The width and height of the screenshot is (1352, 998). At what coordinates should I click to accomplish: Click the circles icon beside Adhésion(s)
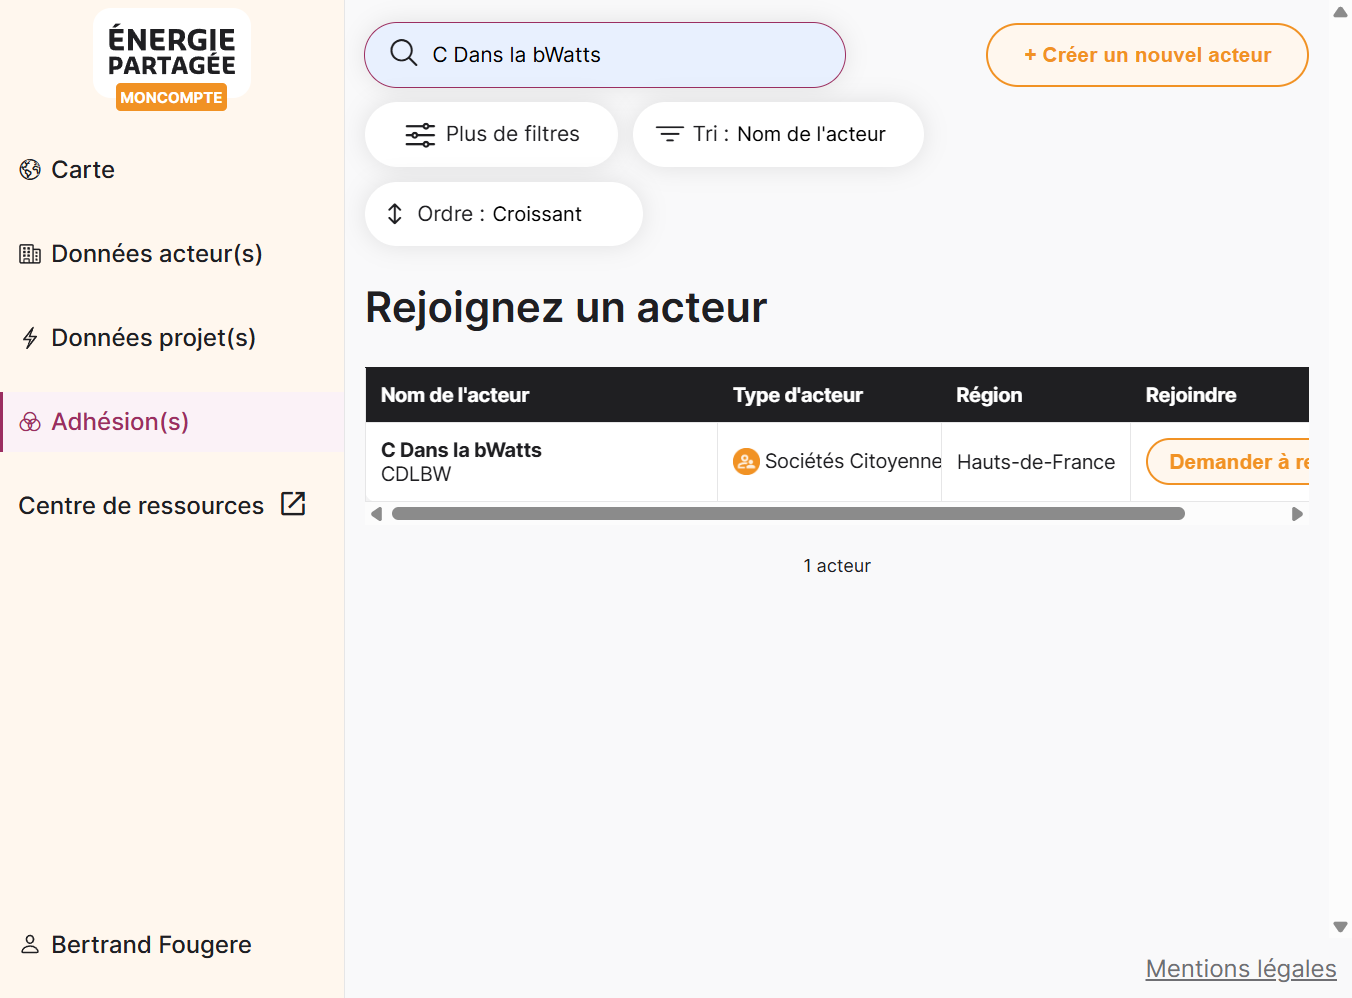click(30, 422)
